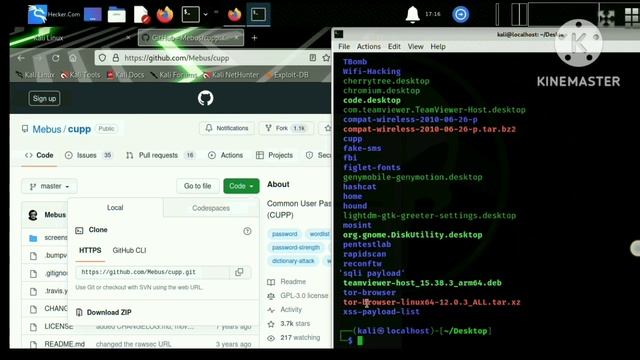The height and width of the screenshot is (360, 640).
Task: Switch to the Codespaces tab
Action: coord(211,208)
